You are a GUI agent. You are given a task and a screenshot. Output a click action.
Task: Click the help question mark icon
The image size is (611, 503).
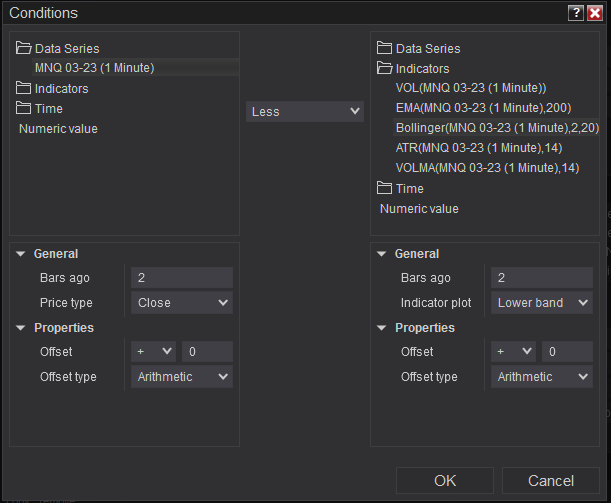click(x=576, y=13)
